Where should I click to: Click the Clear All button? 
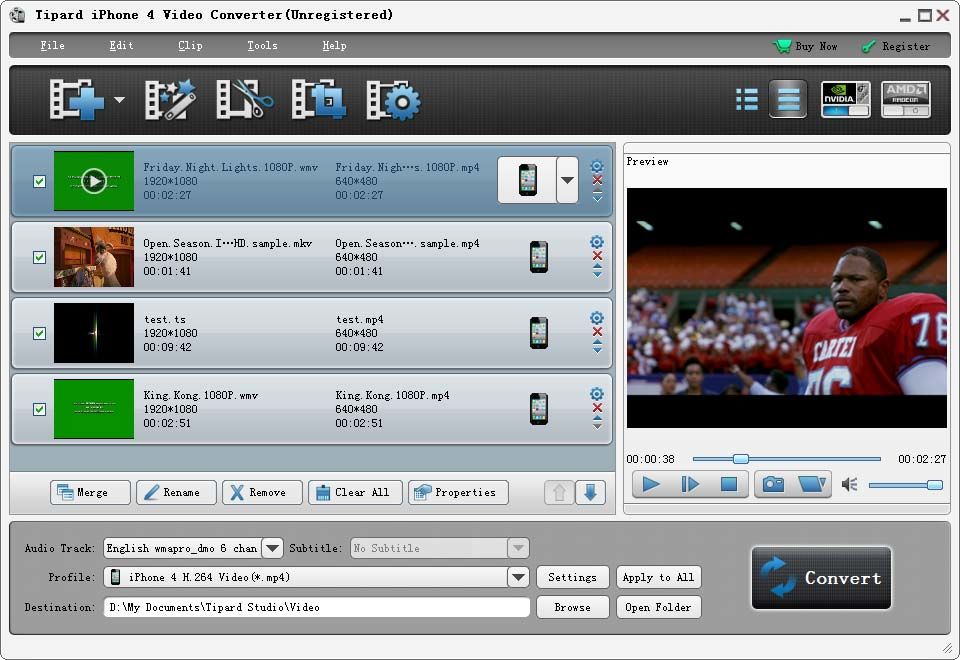coord(355,492)
